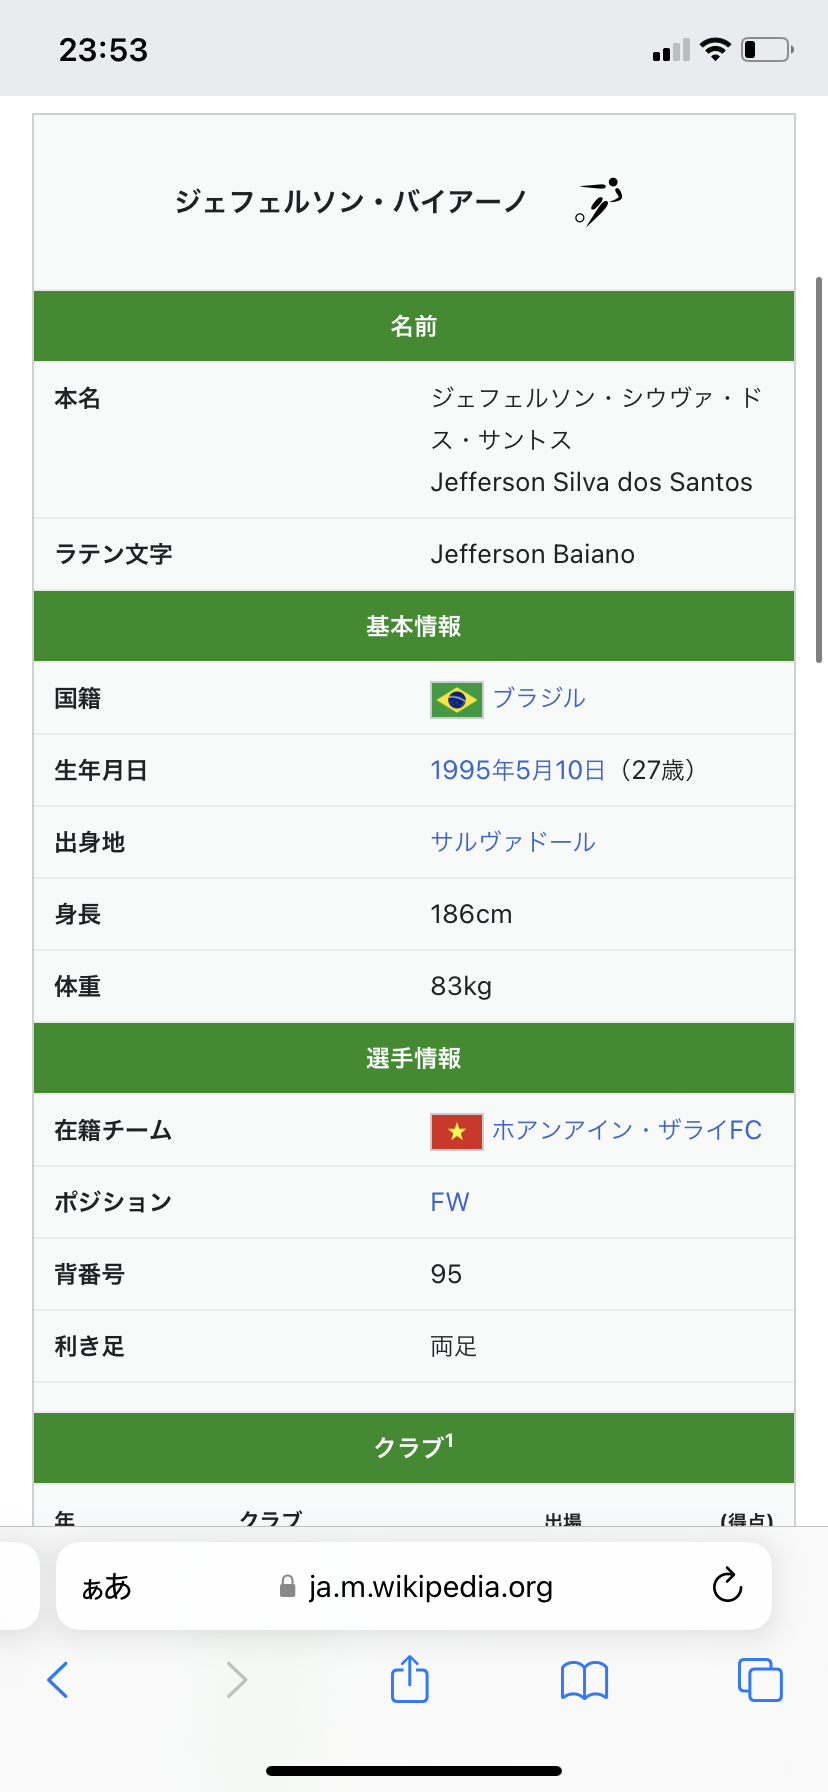Click the Brazil flag image
This screenshot has height=1792, width=828.
coord(457,699)
